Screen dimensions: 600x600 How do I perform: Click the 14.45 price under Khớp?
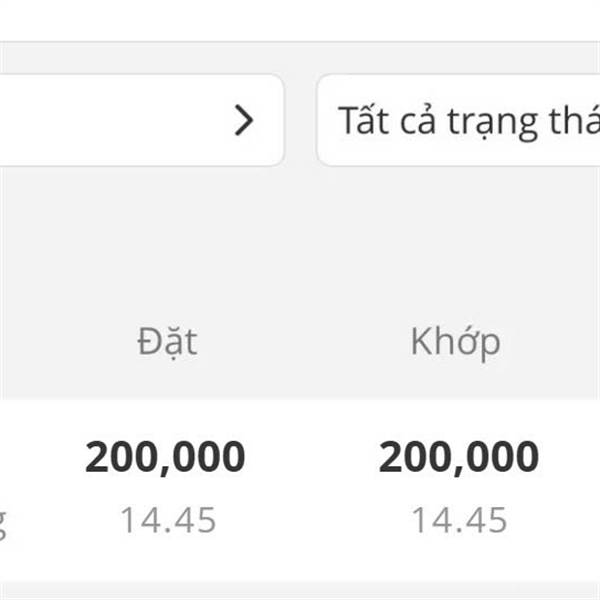coord(459,520)
